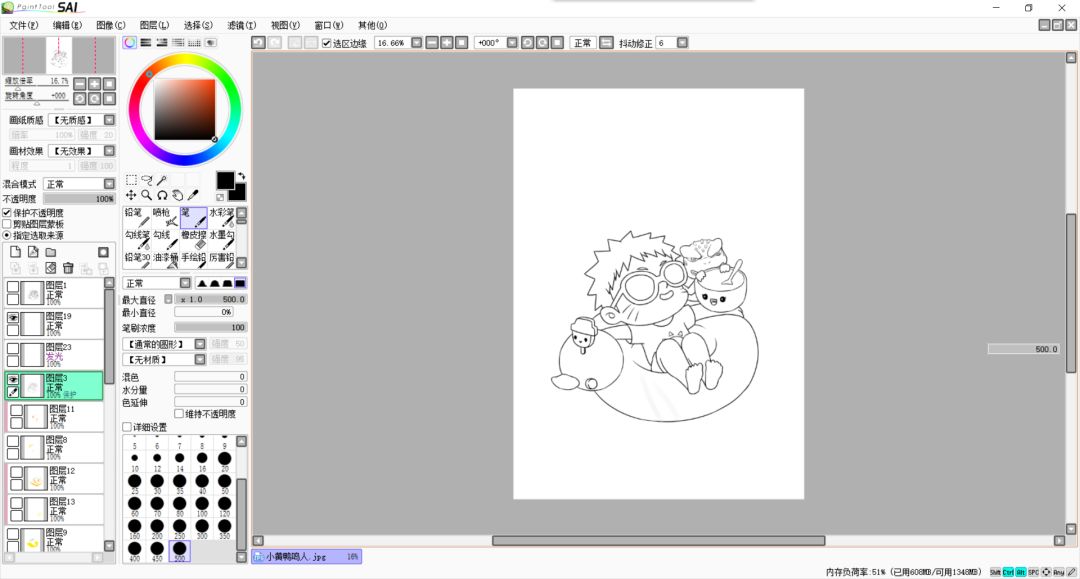The image size is (1080, 579).
Task: Switch to the 小黄鸭鸣人.jpg document tab
Action: (x=307, y=556)
